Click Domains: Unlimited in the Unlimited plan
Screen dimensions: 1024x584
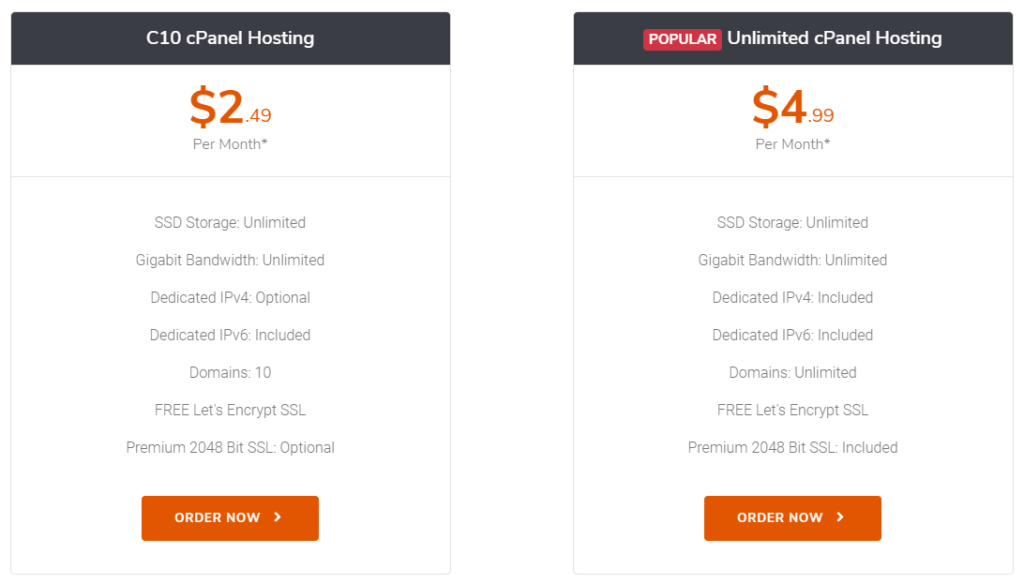(792, 372)
